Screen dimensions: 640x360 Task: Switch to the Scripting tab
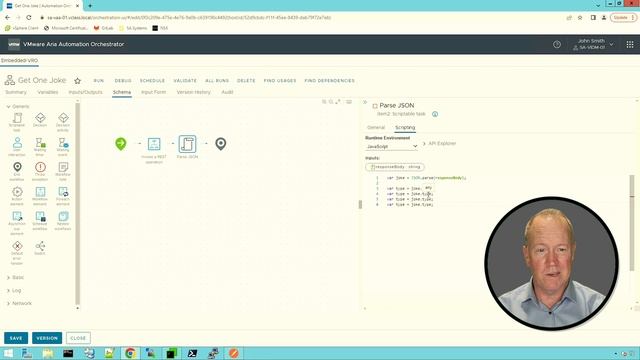[x=405, y=128]
